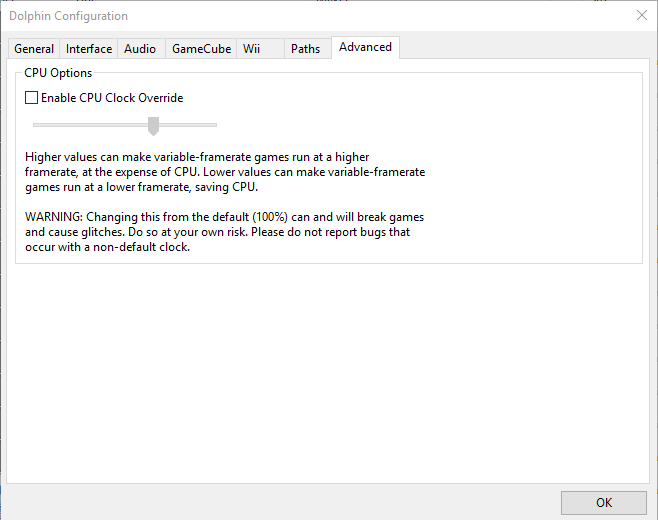
Task: Click slider track right of the handle
Action: (x=188, y=125)
